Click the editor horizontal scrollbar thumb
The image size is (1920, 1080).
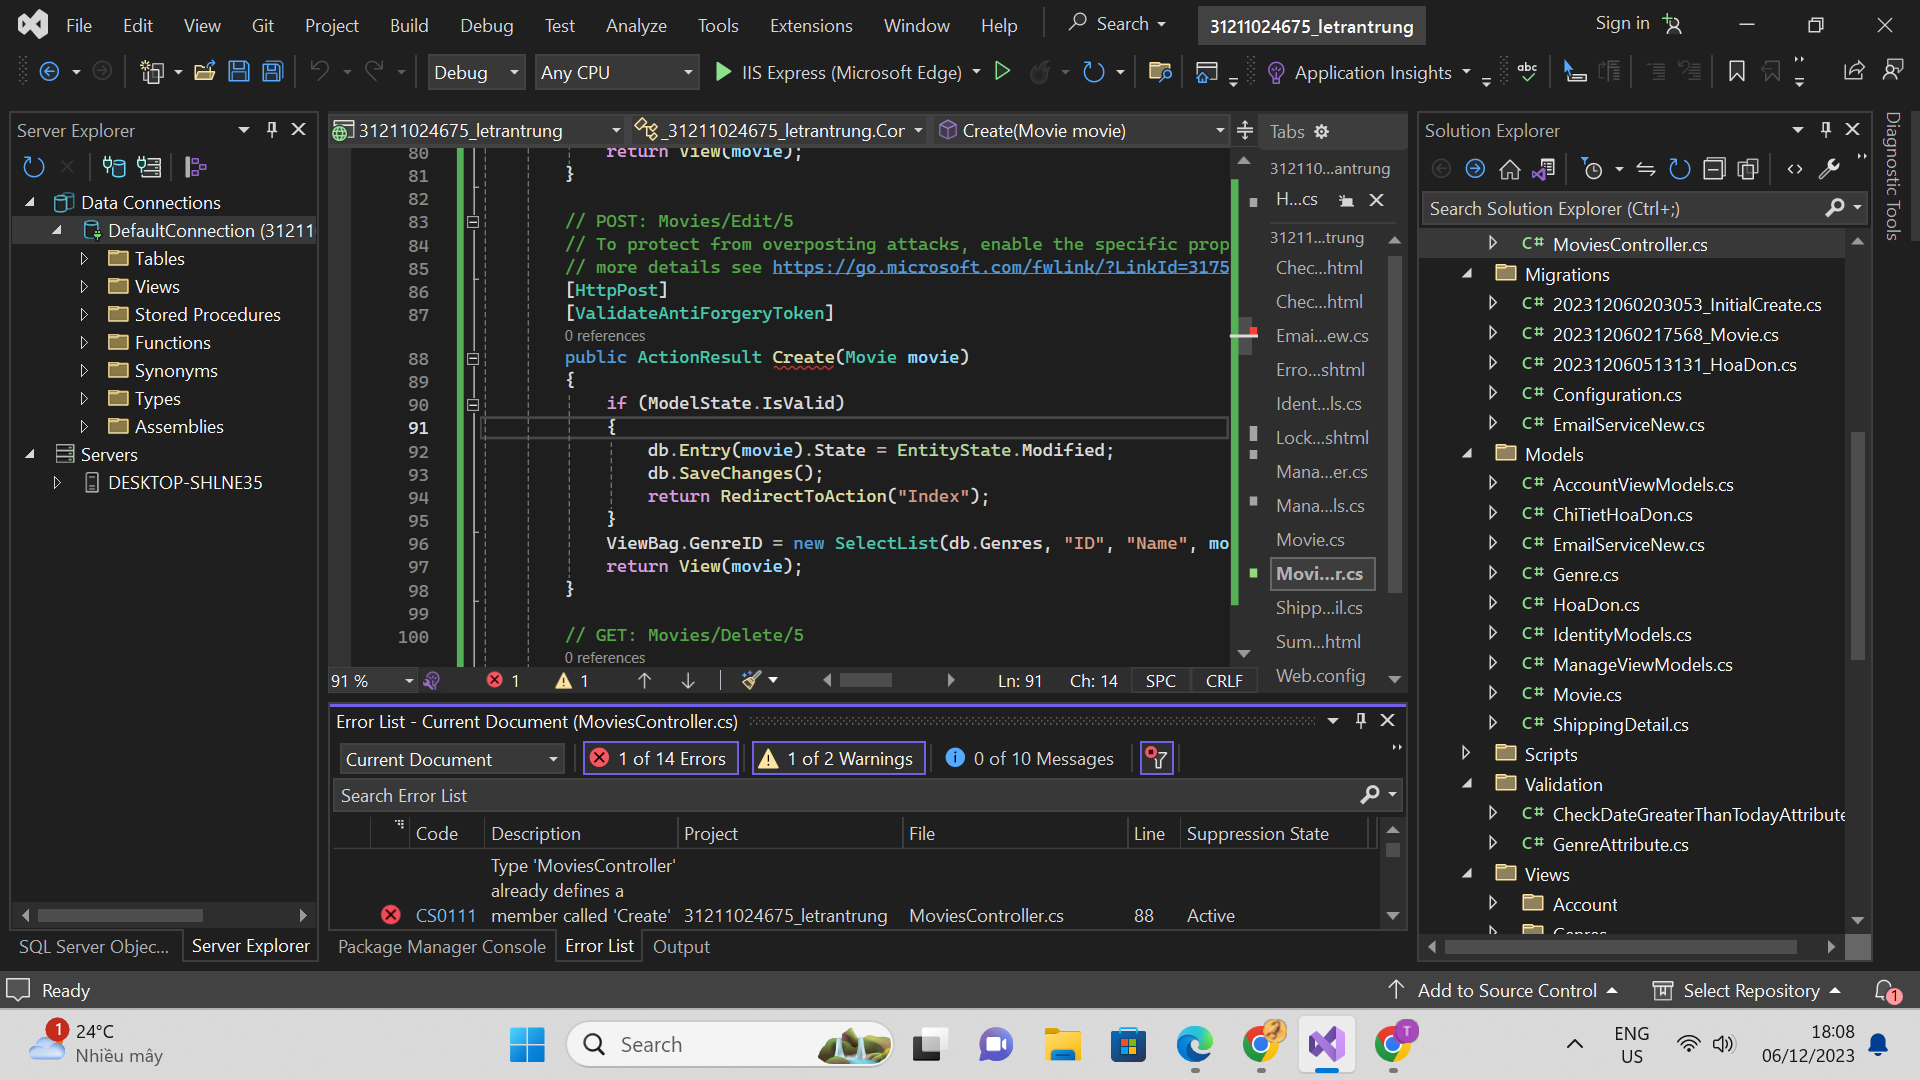(866, 681)
